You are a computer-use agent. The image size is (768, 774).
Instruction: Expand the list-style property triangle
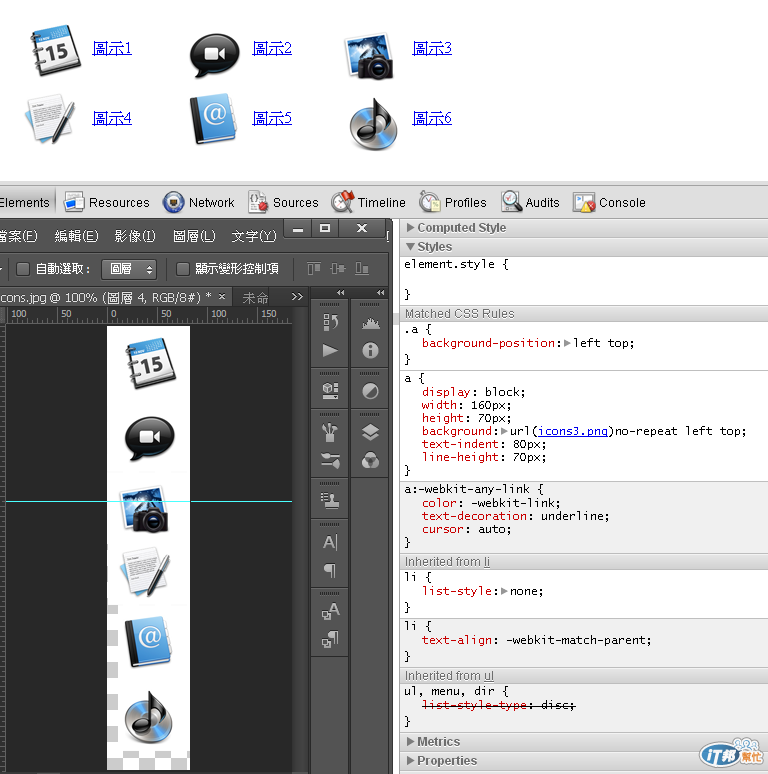tap(504, 591)
